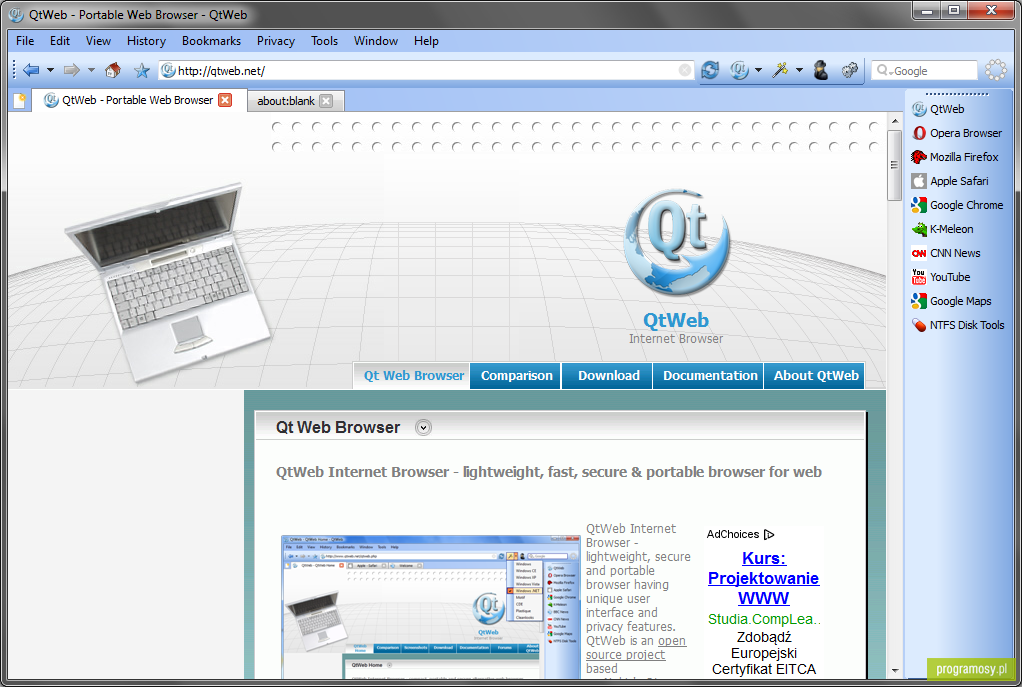Close the about:blank tab
The height and width of the screenshot is (687, 1022).
tap(327, 101)
